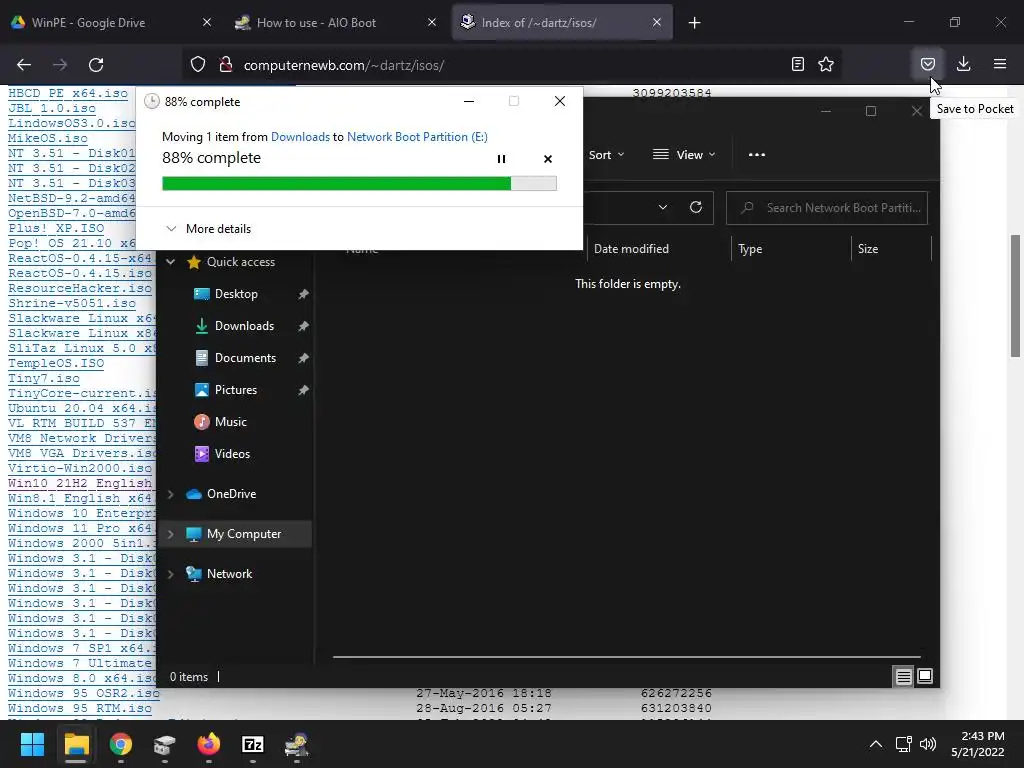Click File Explorer in the taskbar
Viewport: 1024px width, 768px height.
pos(76,744)
